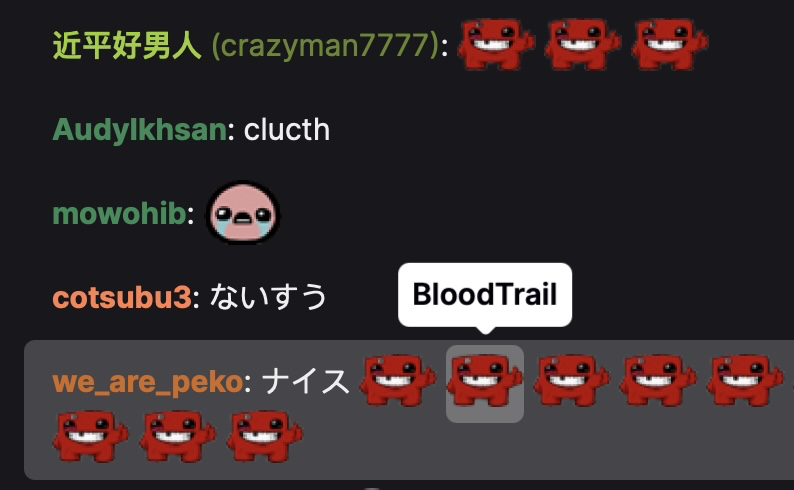Click first BloodTrail emote in crazyman7777's message
794x490 pixels.
[x=496, y=44]
